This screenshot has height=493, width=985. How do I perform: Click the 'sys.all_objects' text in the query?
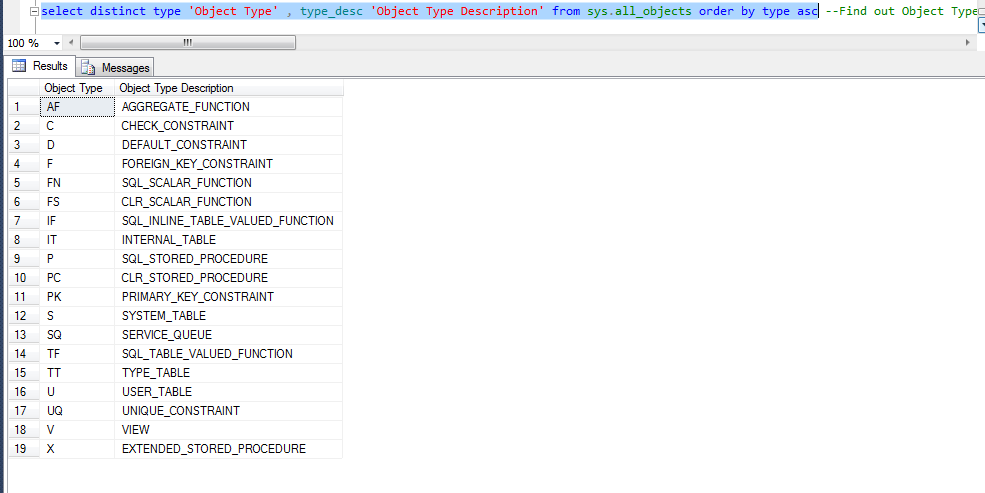pyautogui.click(x=640, y=11)
